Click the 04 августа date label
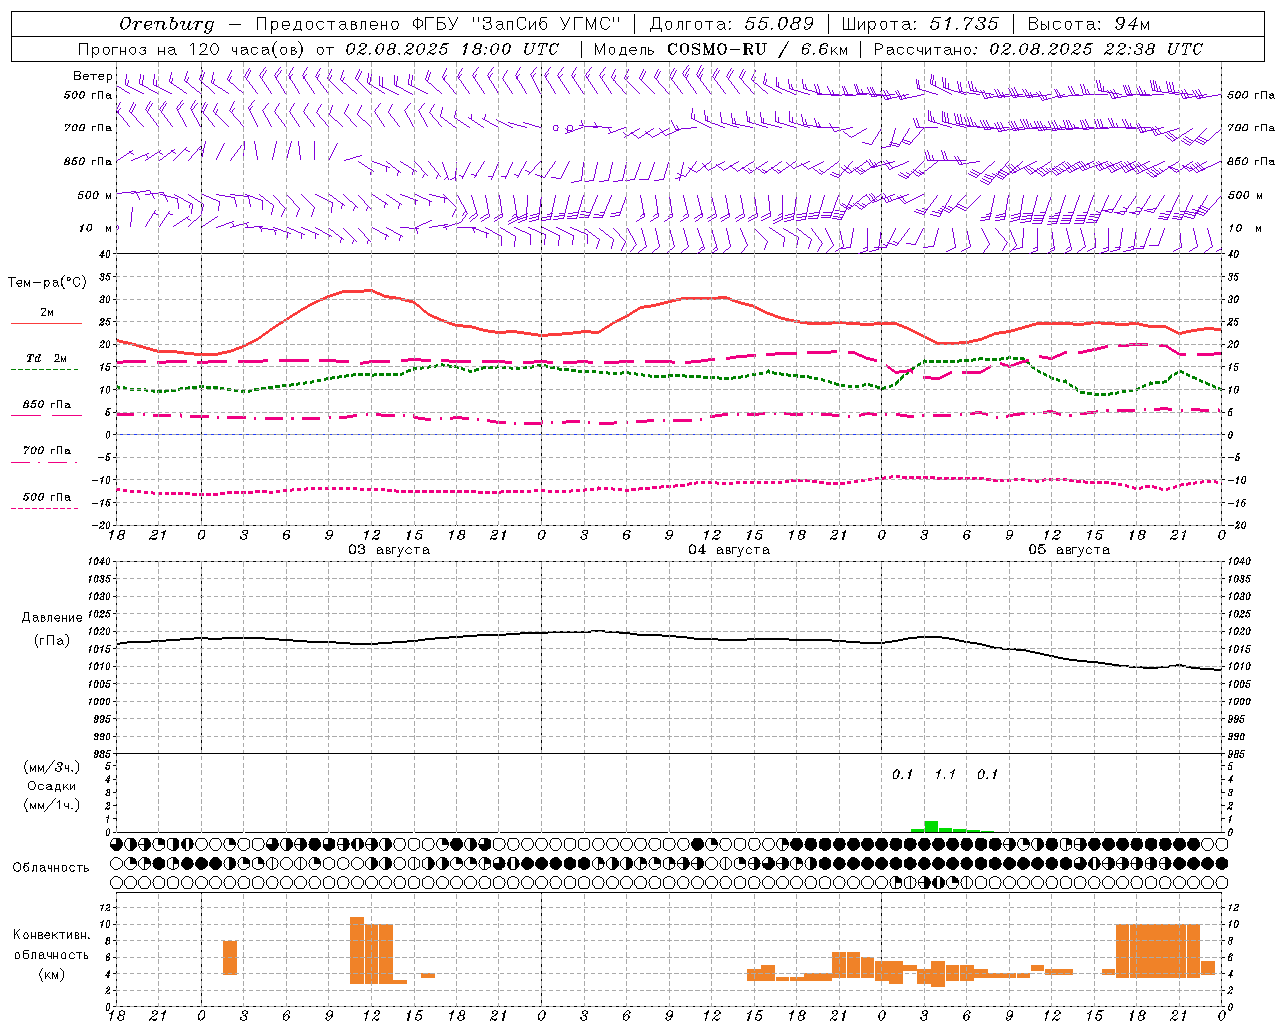1280x1024 pixels. point(729,550)
